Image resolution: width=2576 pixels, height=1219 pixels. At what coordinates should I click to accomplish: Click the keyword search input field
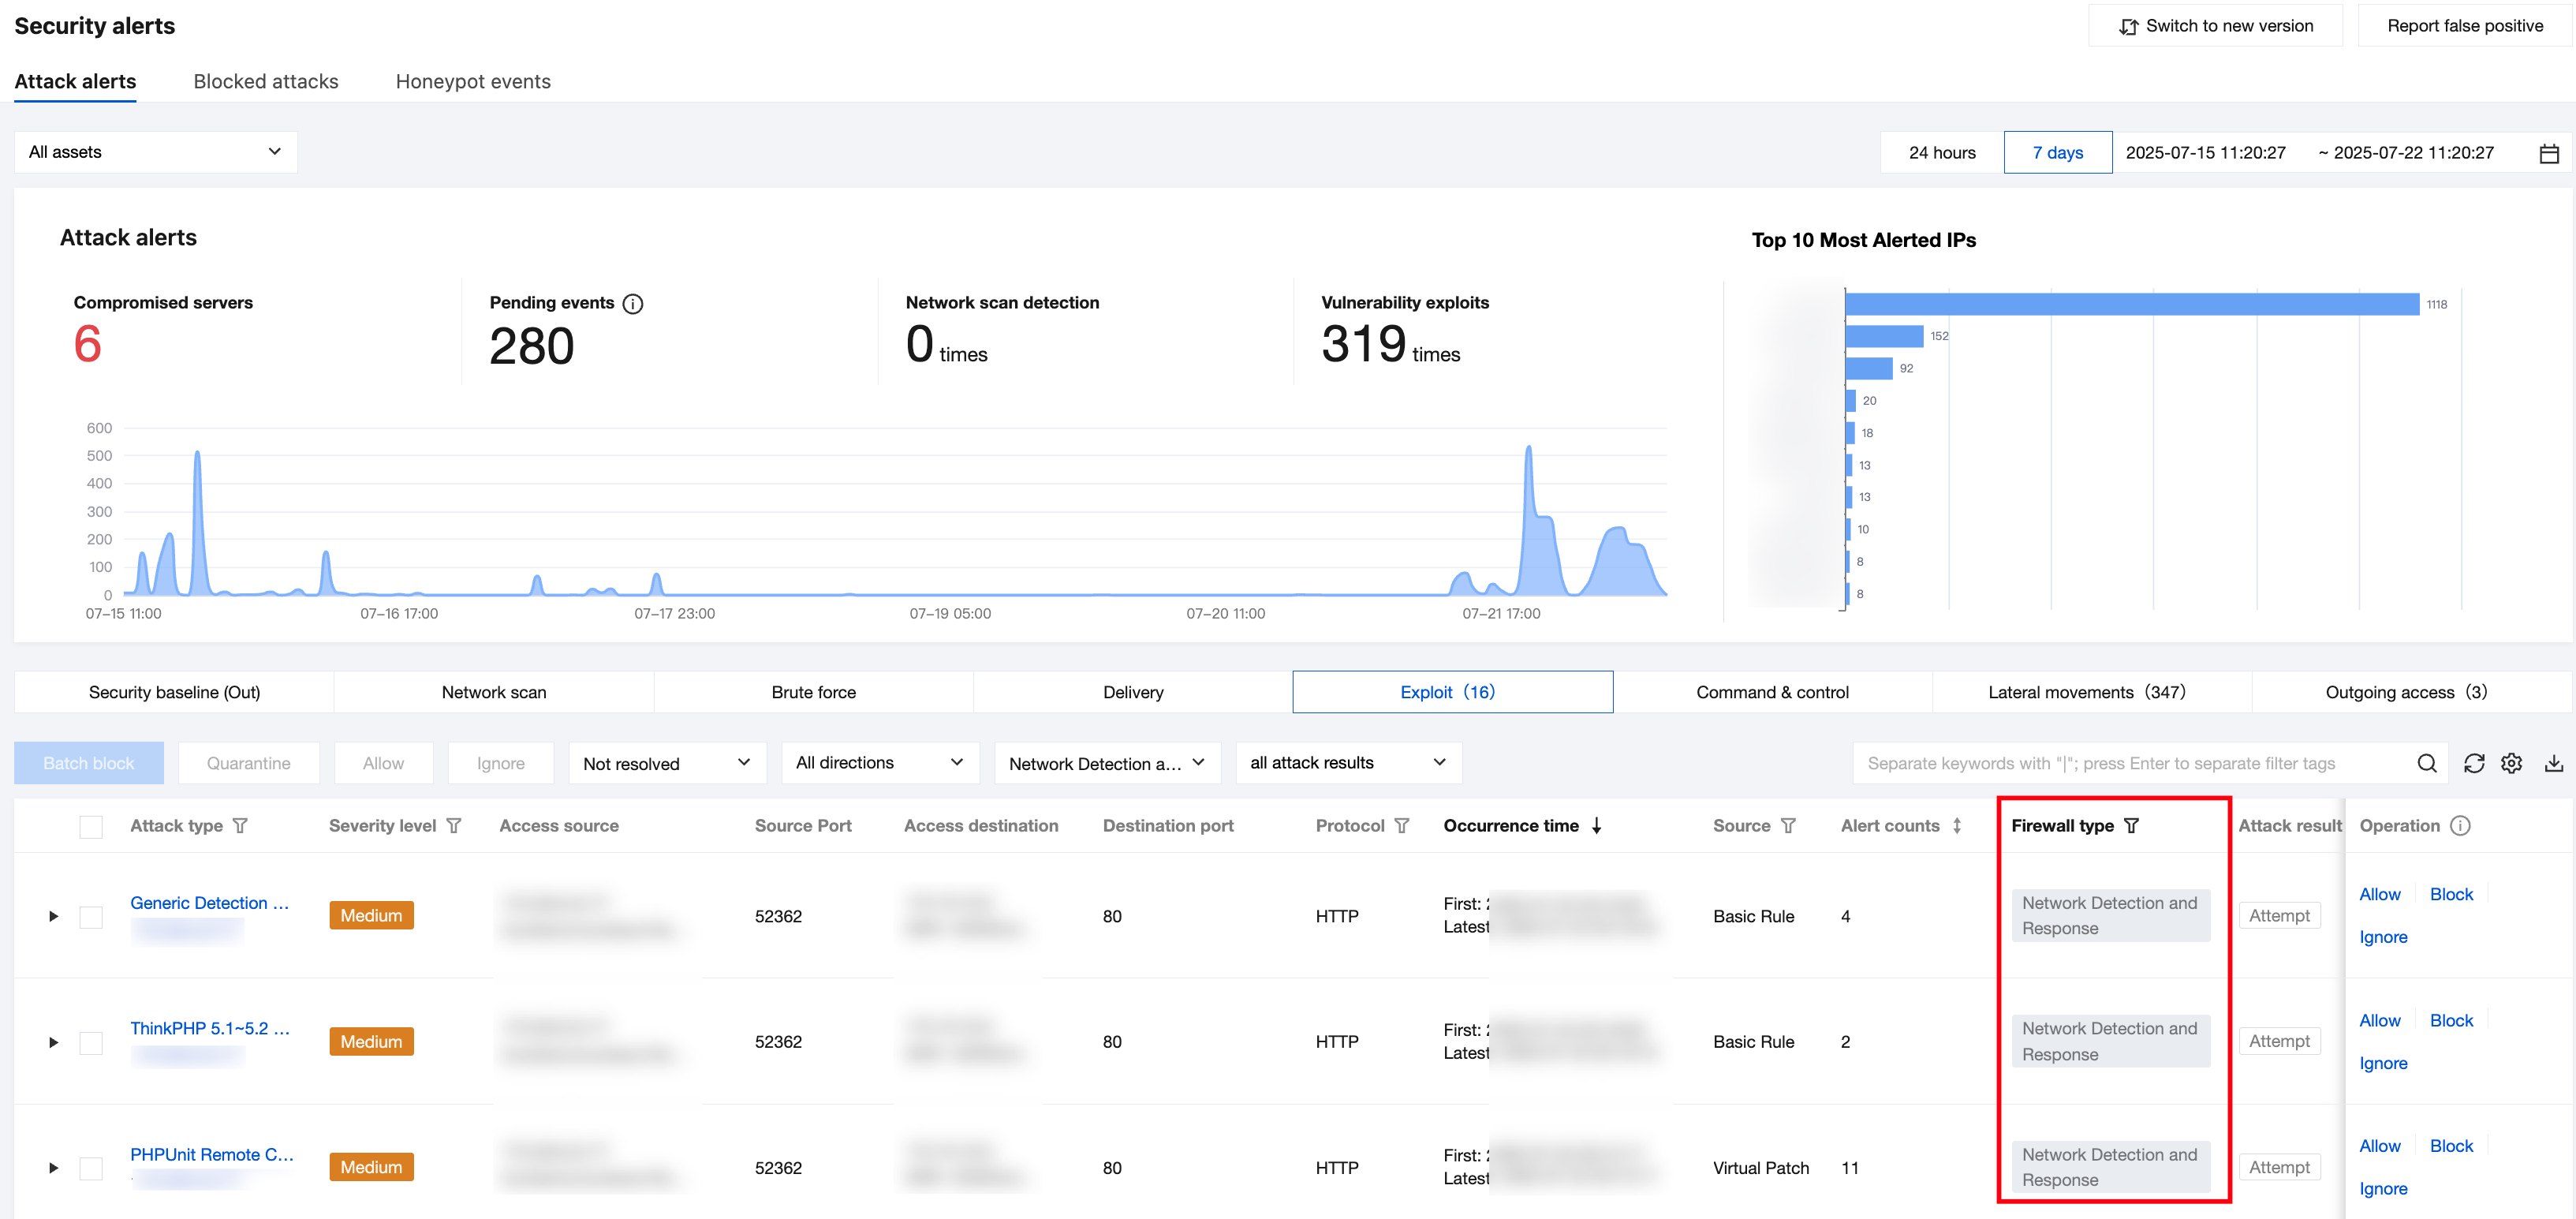(2130, 763)
